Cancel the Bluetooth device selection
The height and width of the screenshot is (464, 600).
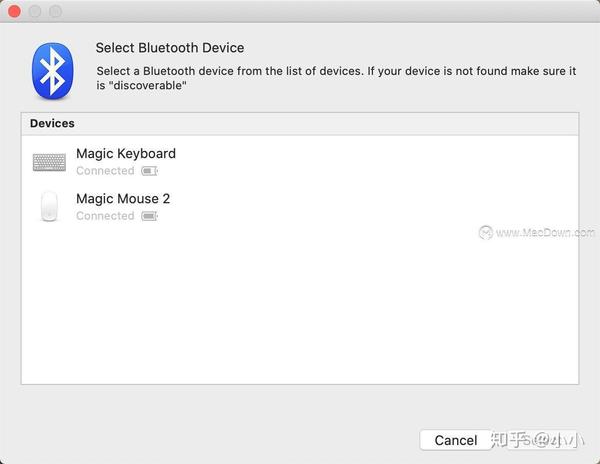455,440
